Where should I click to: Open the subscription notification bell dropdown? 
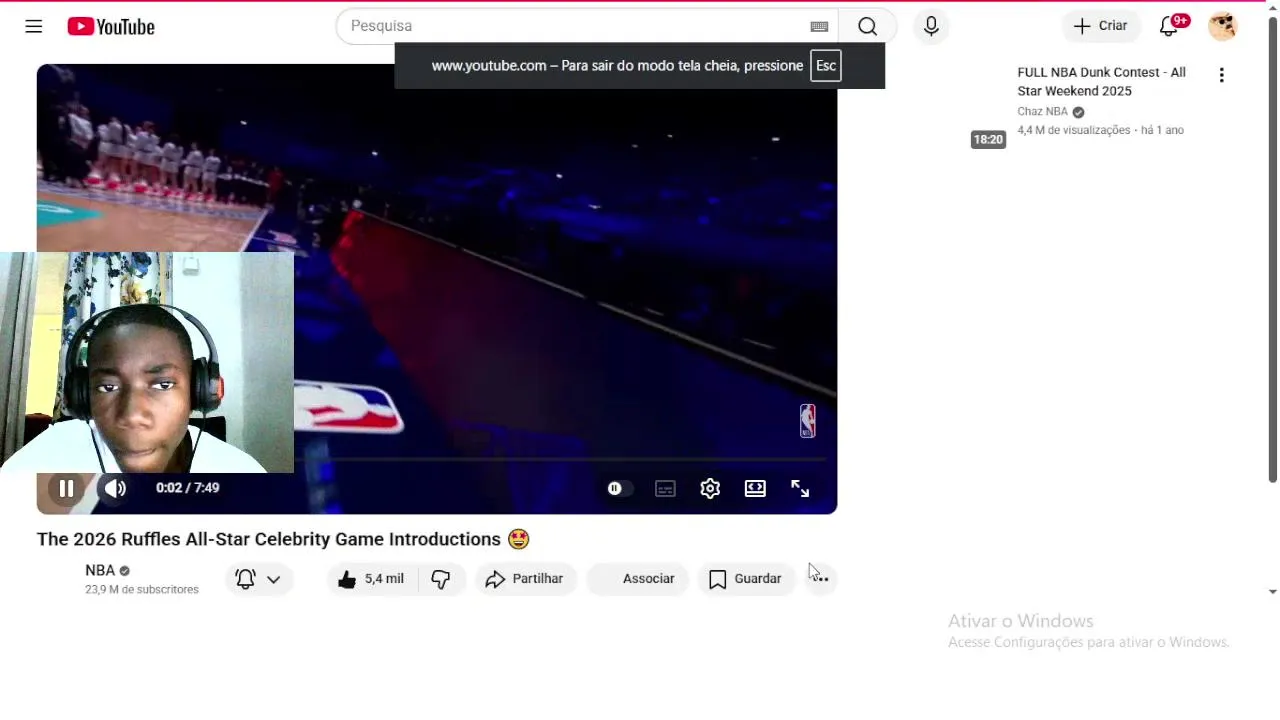point(258,578)
